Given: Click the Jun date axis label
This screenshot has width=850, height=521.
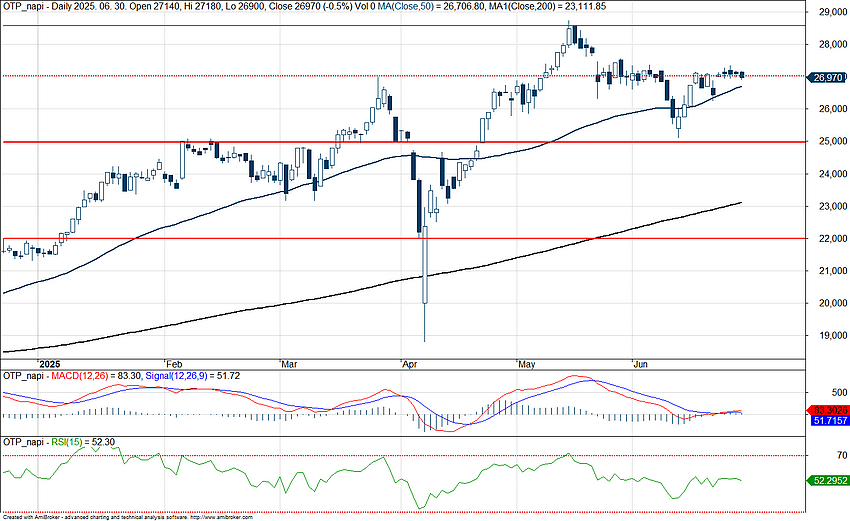Looking at the screenshot, I should 641,364.
